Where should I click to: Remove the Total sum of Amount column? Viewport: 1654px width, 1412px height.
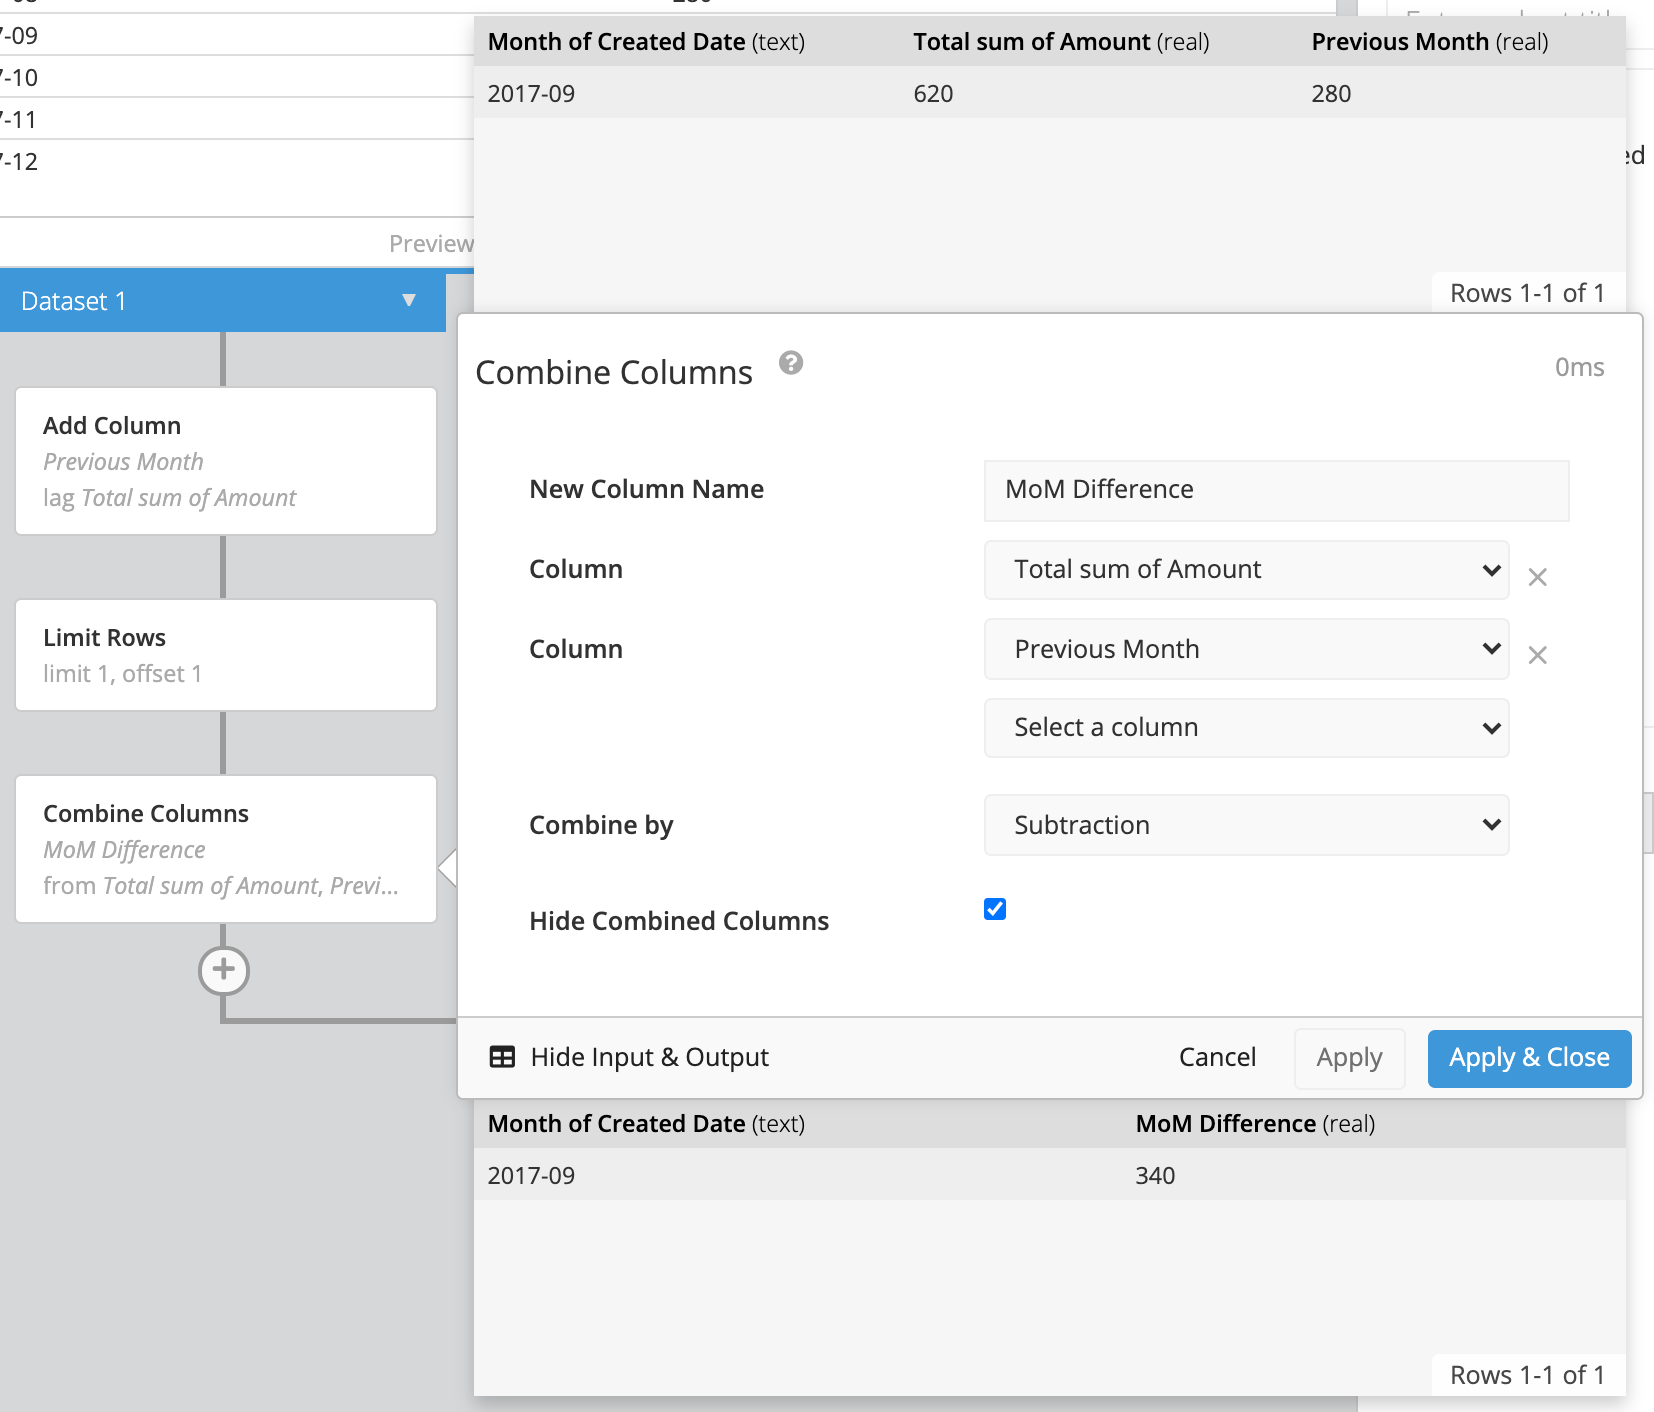[x=1538, y=577]
